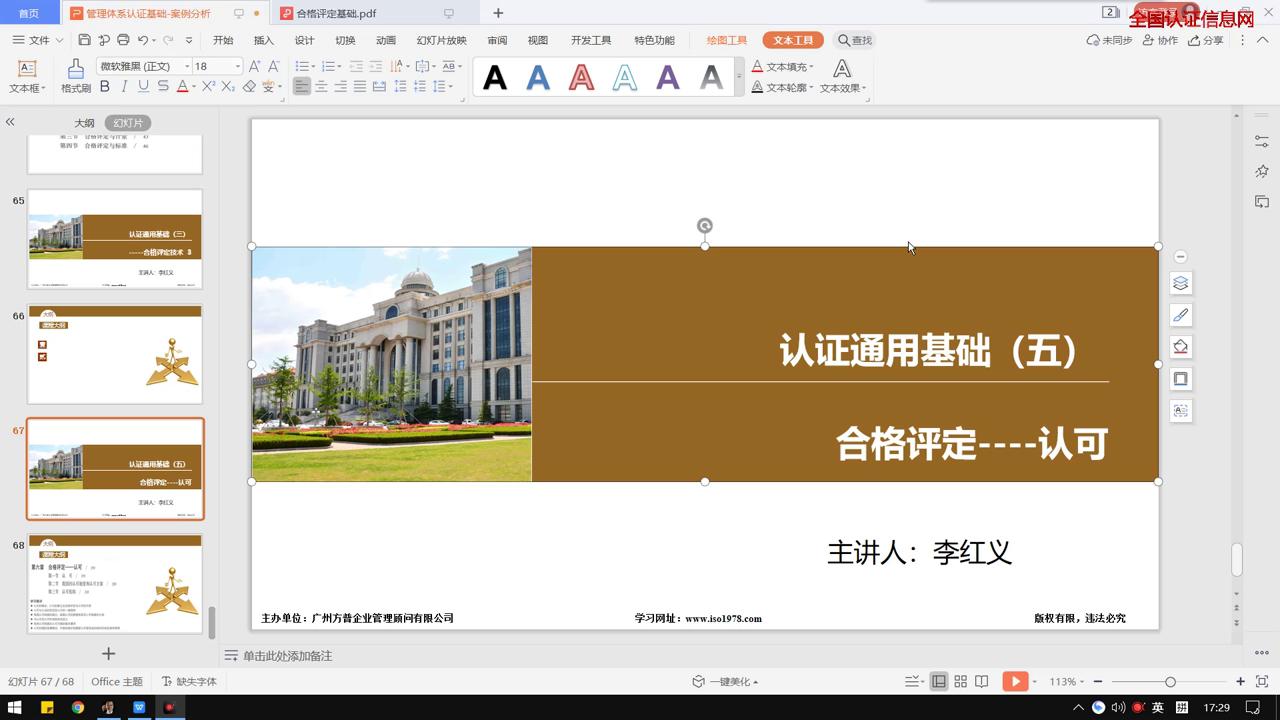Click the 查找 search button
The image size is (1280, 720).
click(855, 40)
